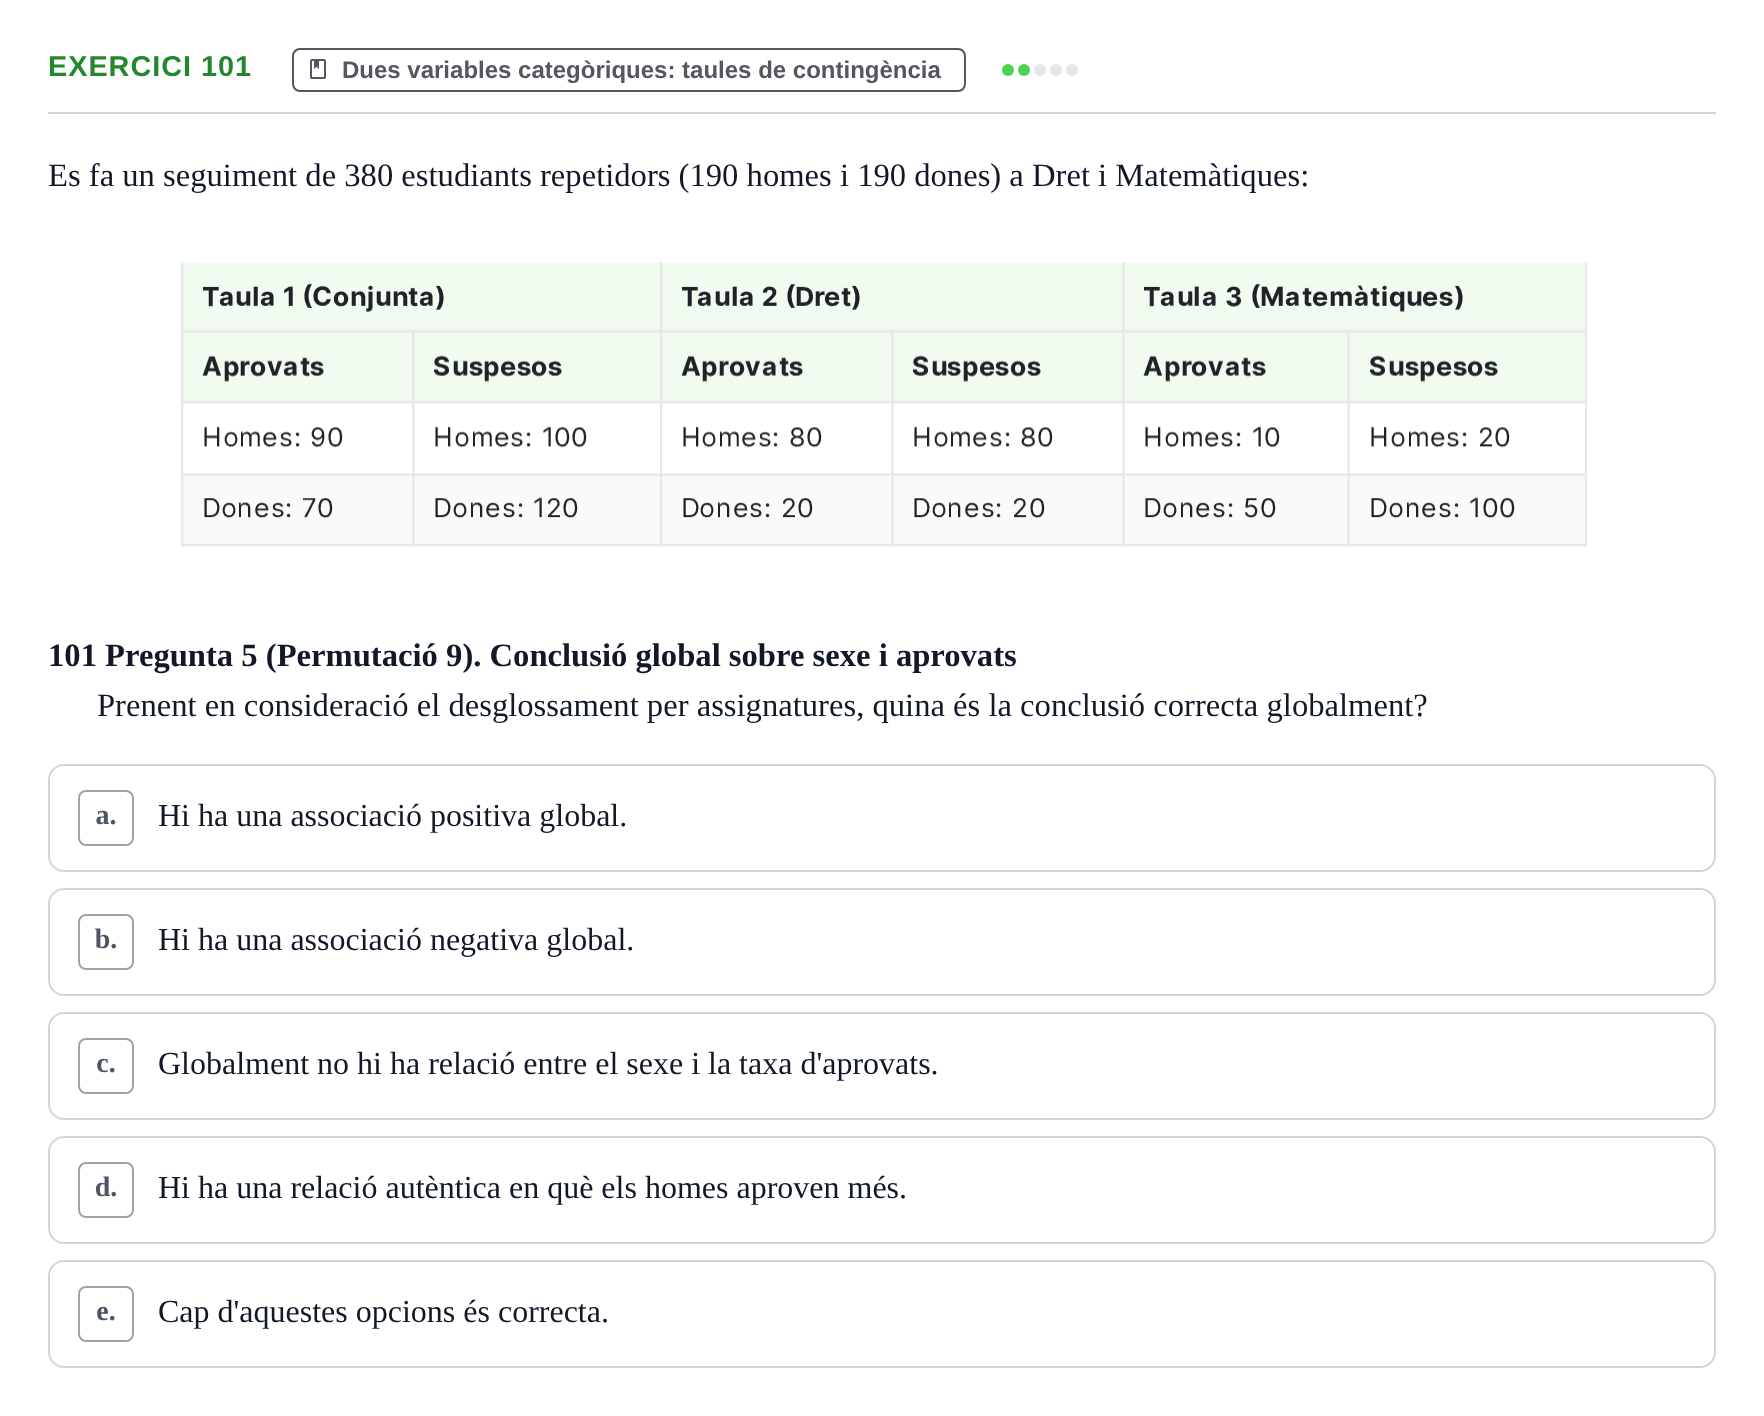The height and width of the screenshot is (1416, 1764).
Task: Click the book icon in the topic tag
Action: pos(319,69)
